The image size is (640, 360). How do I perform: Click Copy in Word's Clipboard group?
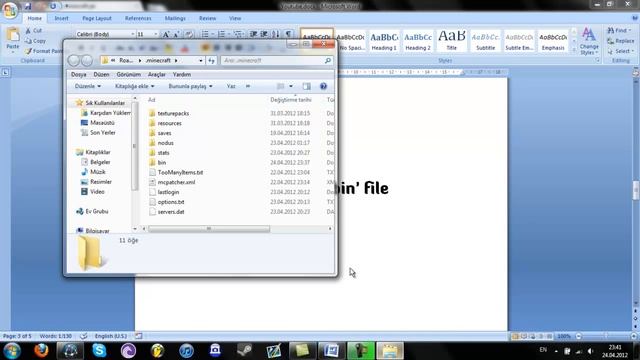click(35, 41)
